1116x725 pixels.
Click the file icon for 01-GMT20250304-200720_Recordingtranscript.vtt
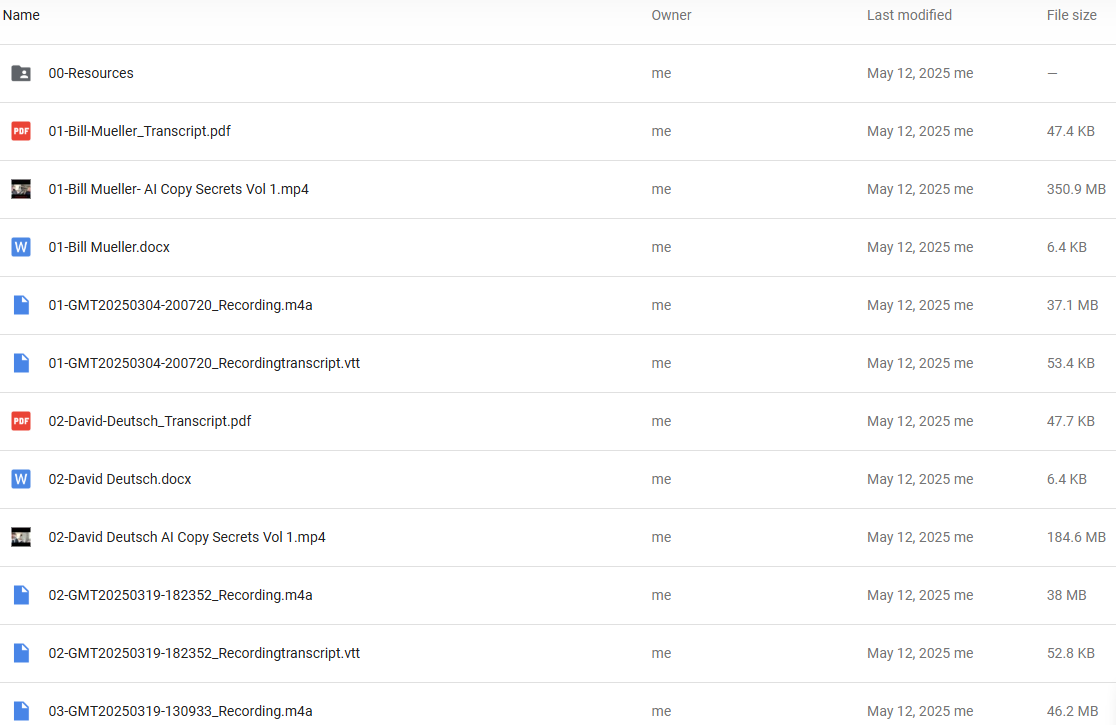21,363
